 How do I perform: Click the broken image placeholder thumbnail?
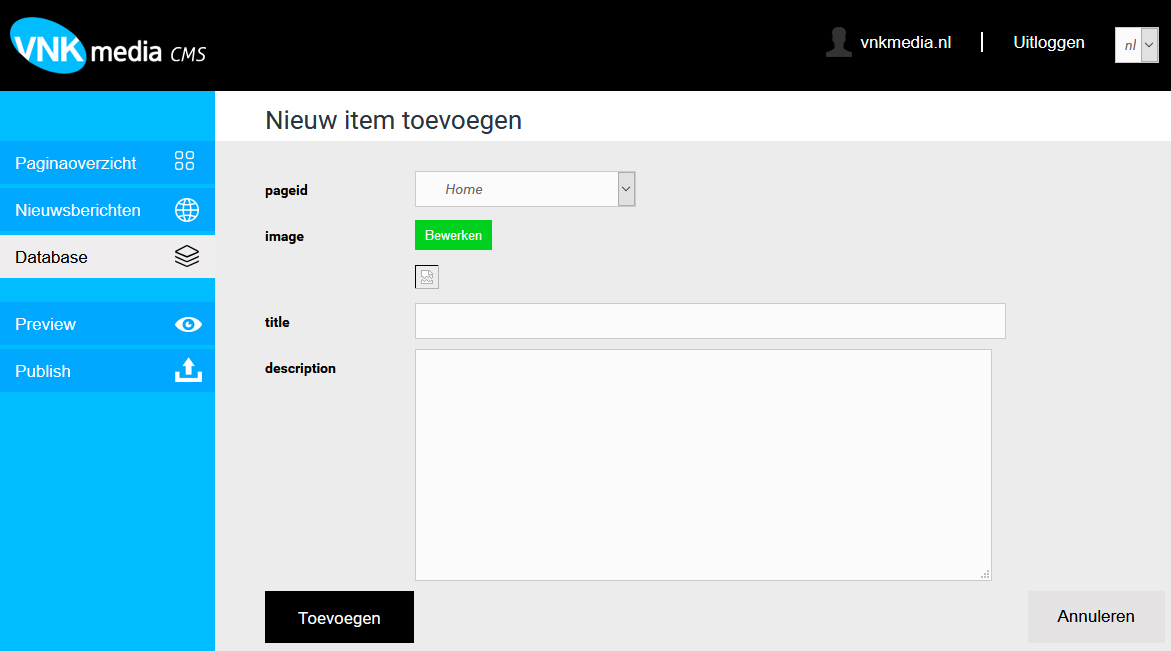(x=427, y=278)
